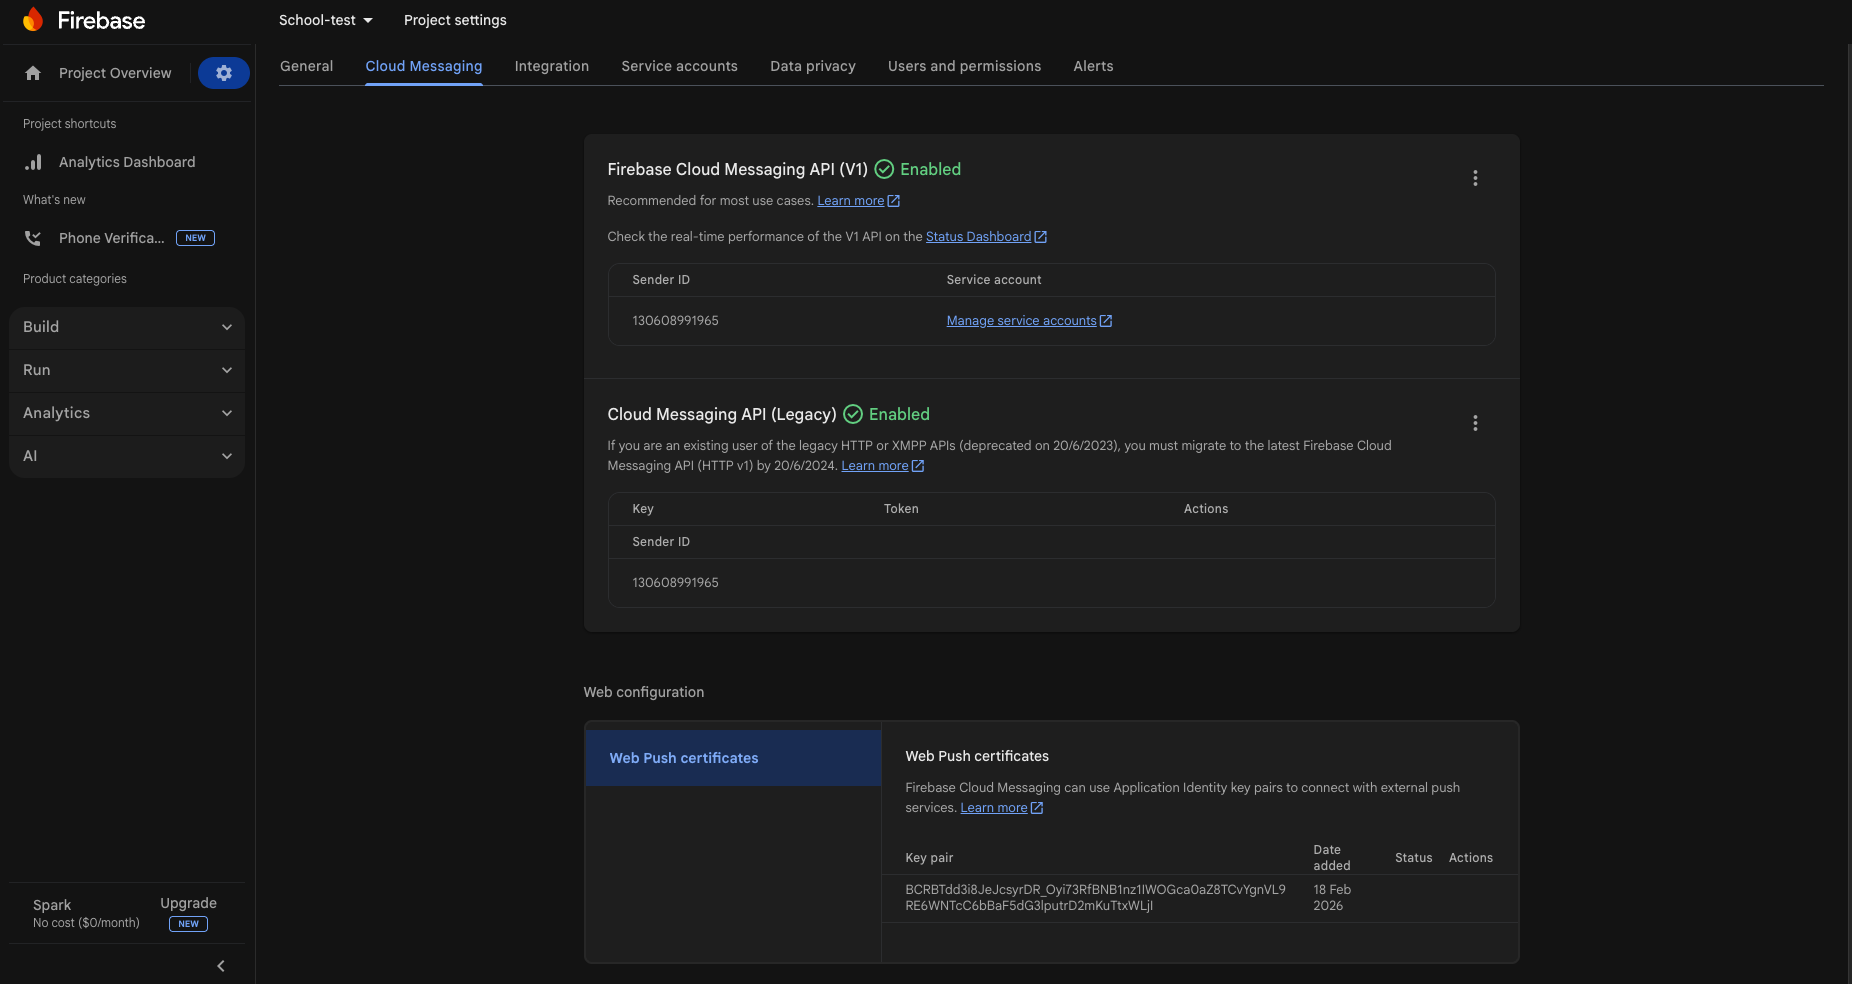Expand the Build product category

point(127,327)
